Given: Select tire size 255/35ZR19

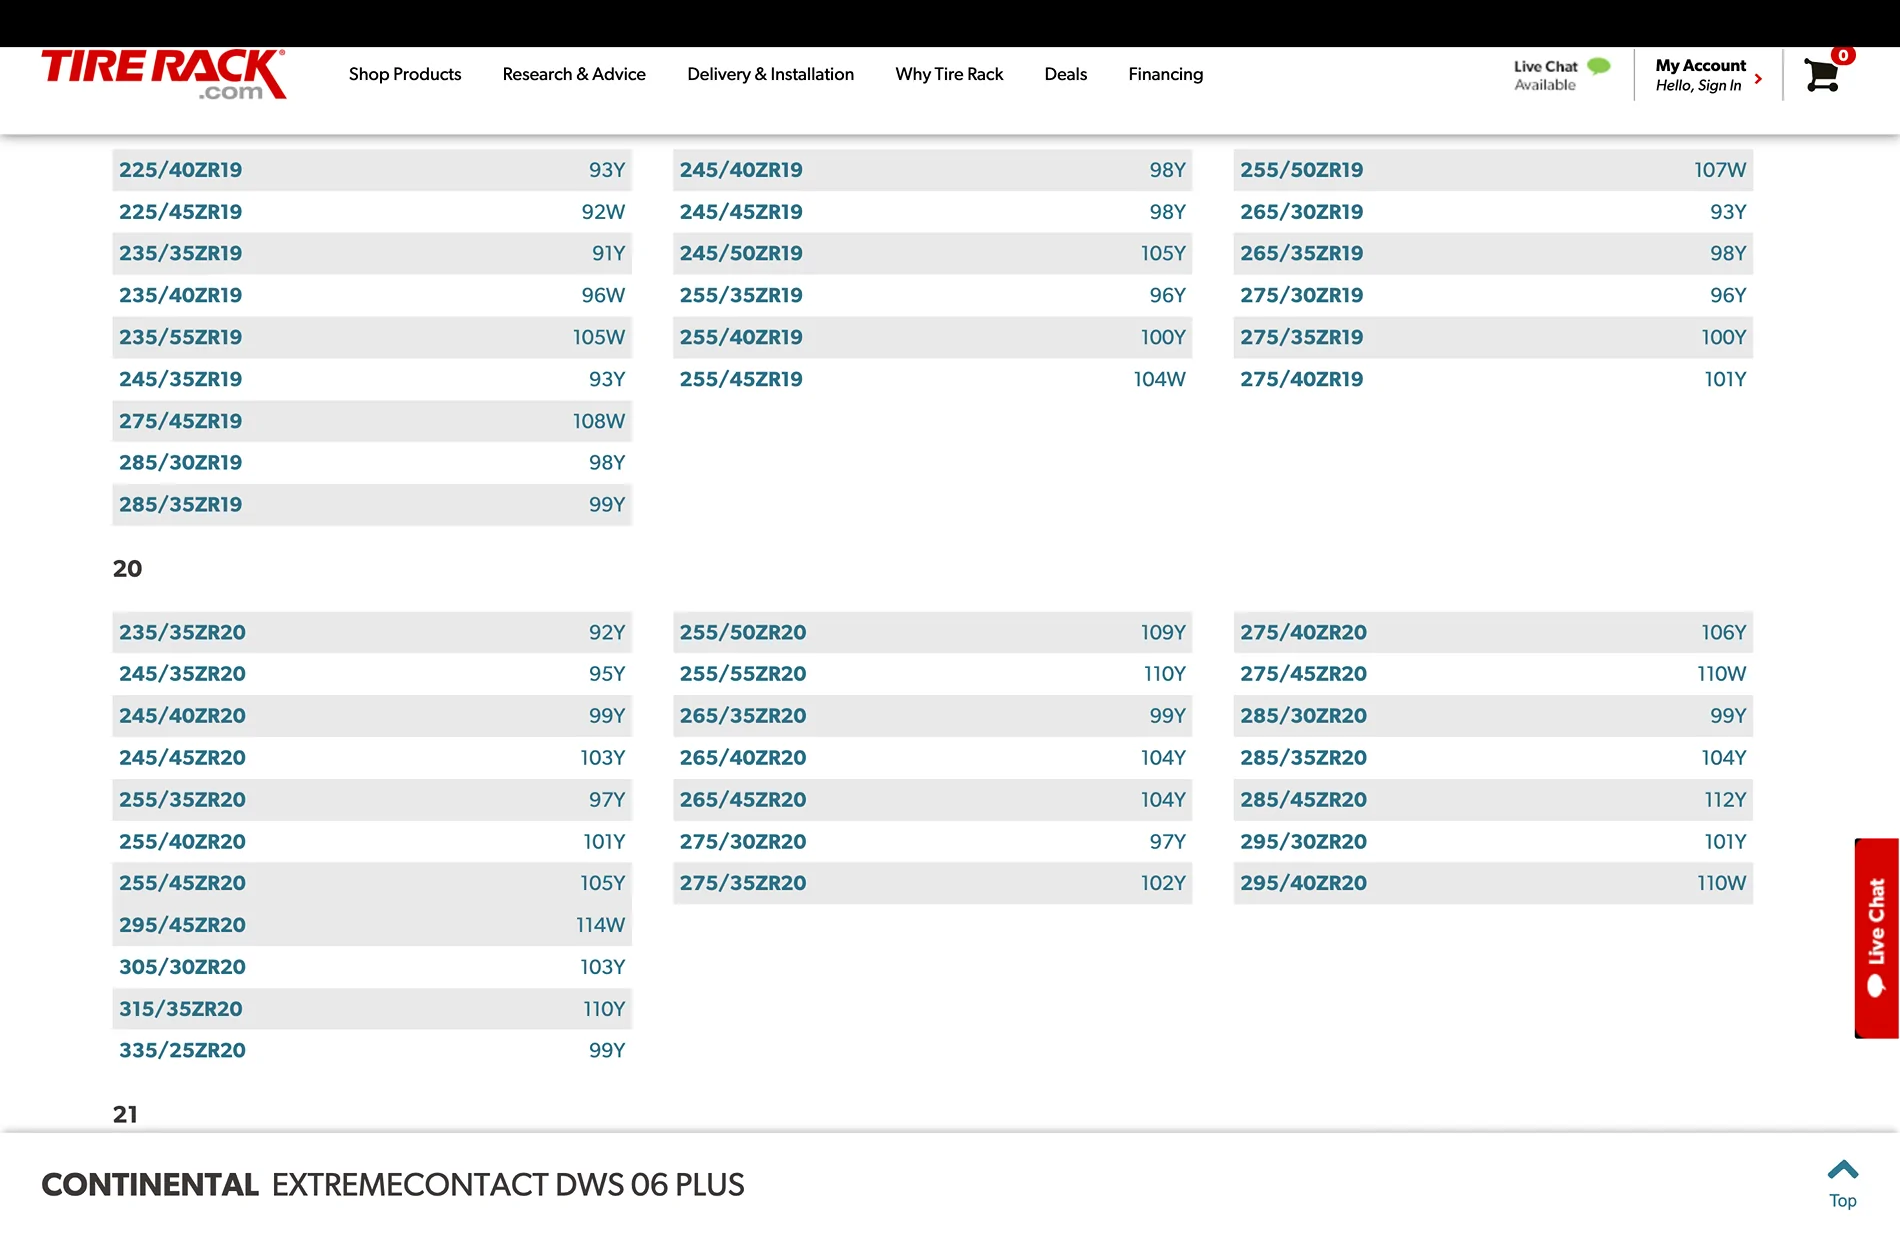Looking at the screenshot, I should coord(932,296).
